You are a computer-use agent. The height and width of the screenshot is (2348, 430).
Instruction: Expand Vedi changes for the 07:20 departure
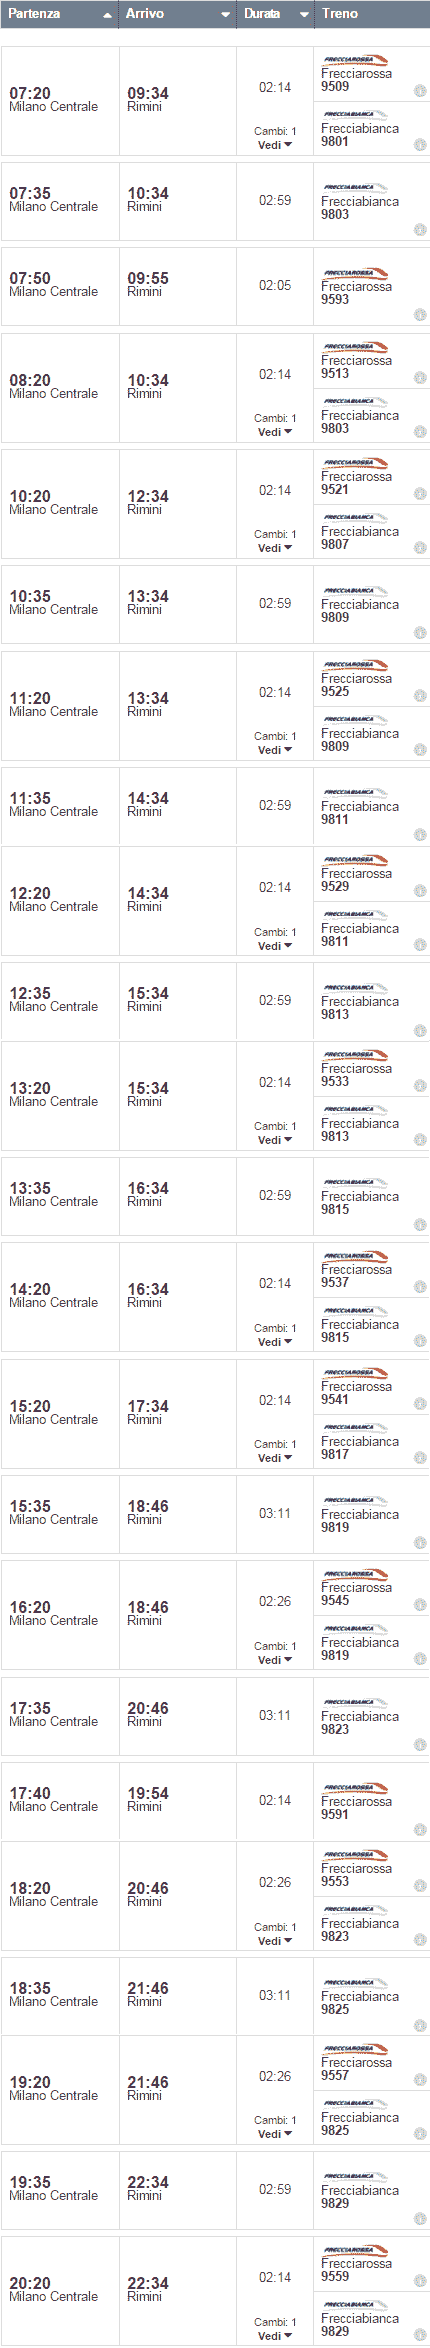[x=275, y=145]
